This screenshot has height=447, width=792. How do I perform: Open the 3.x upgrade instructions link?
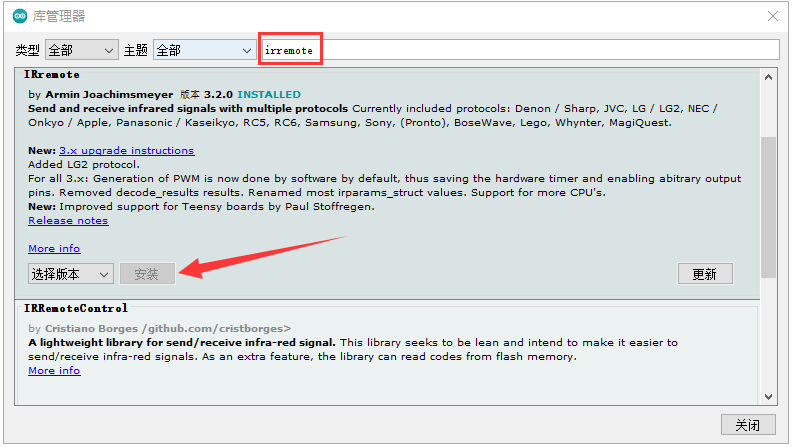click(x=126, y=150)
